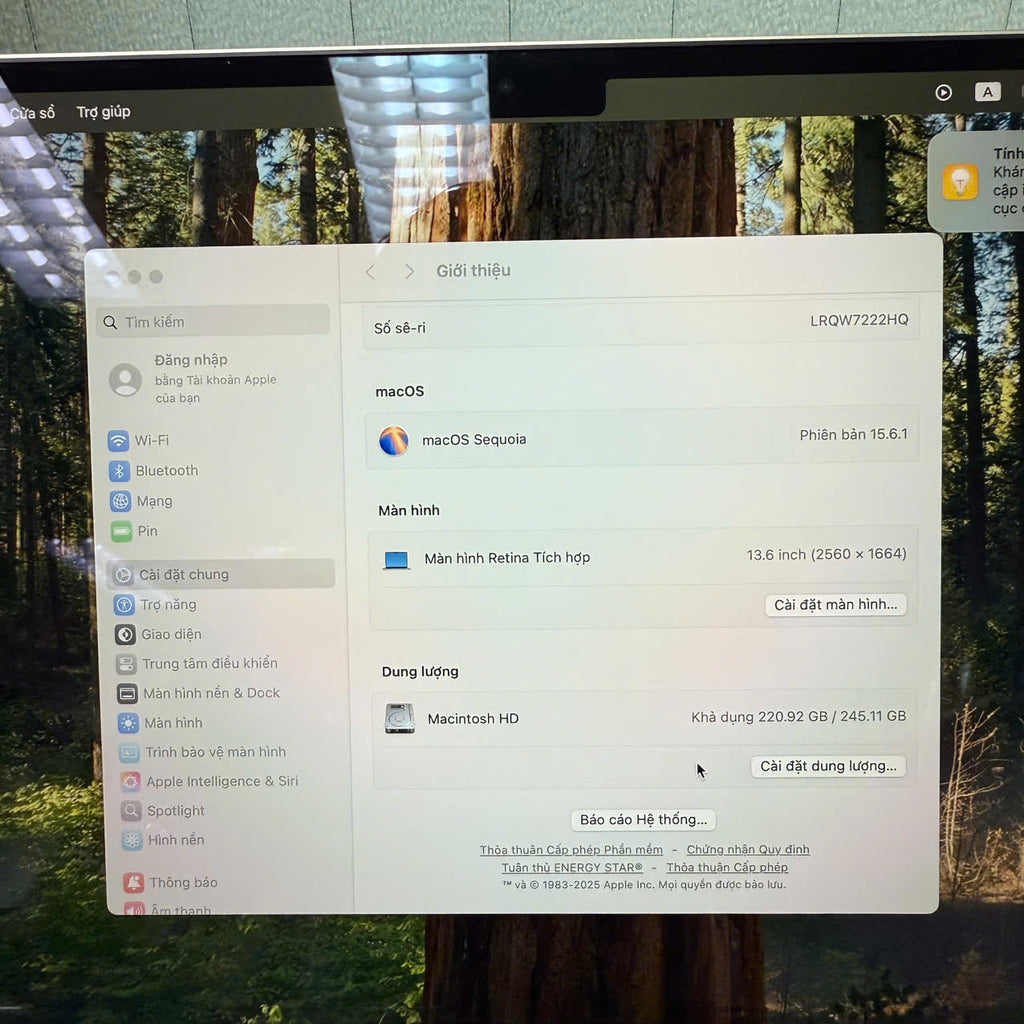
Task: Open Apple Intelligence & Siri icon
Action: (x=130, y=782)
